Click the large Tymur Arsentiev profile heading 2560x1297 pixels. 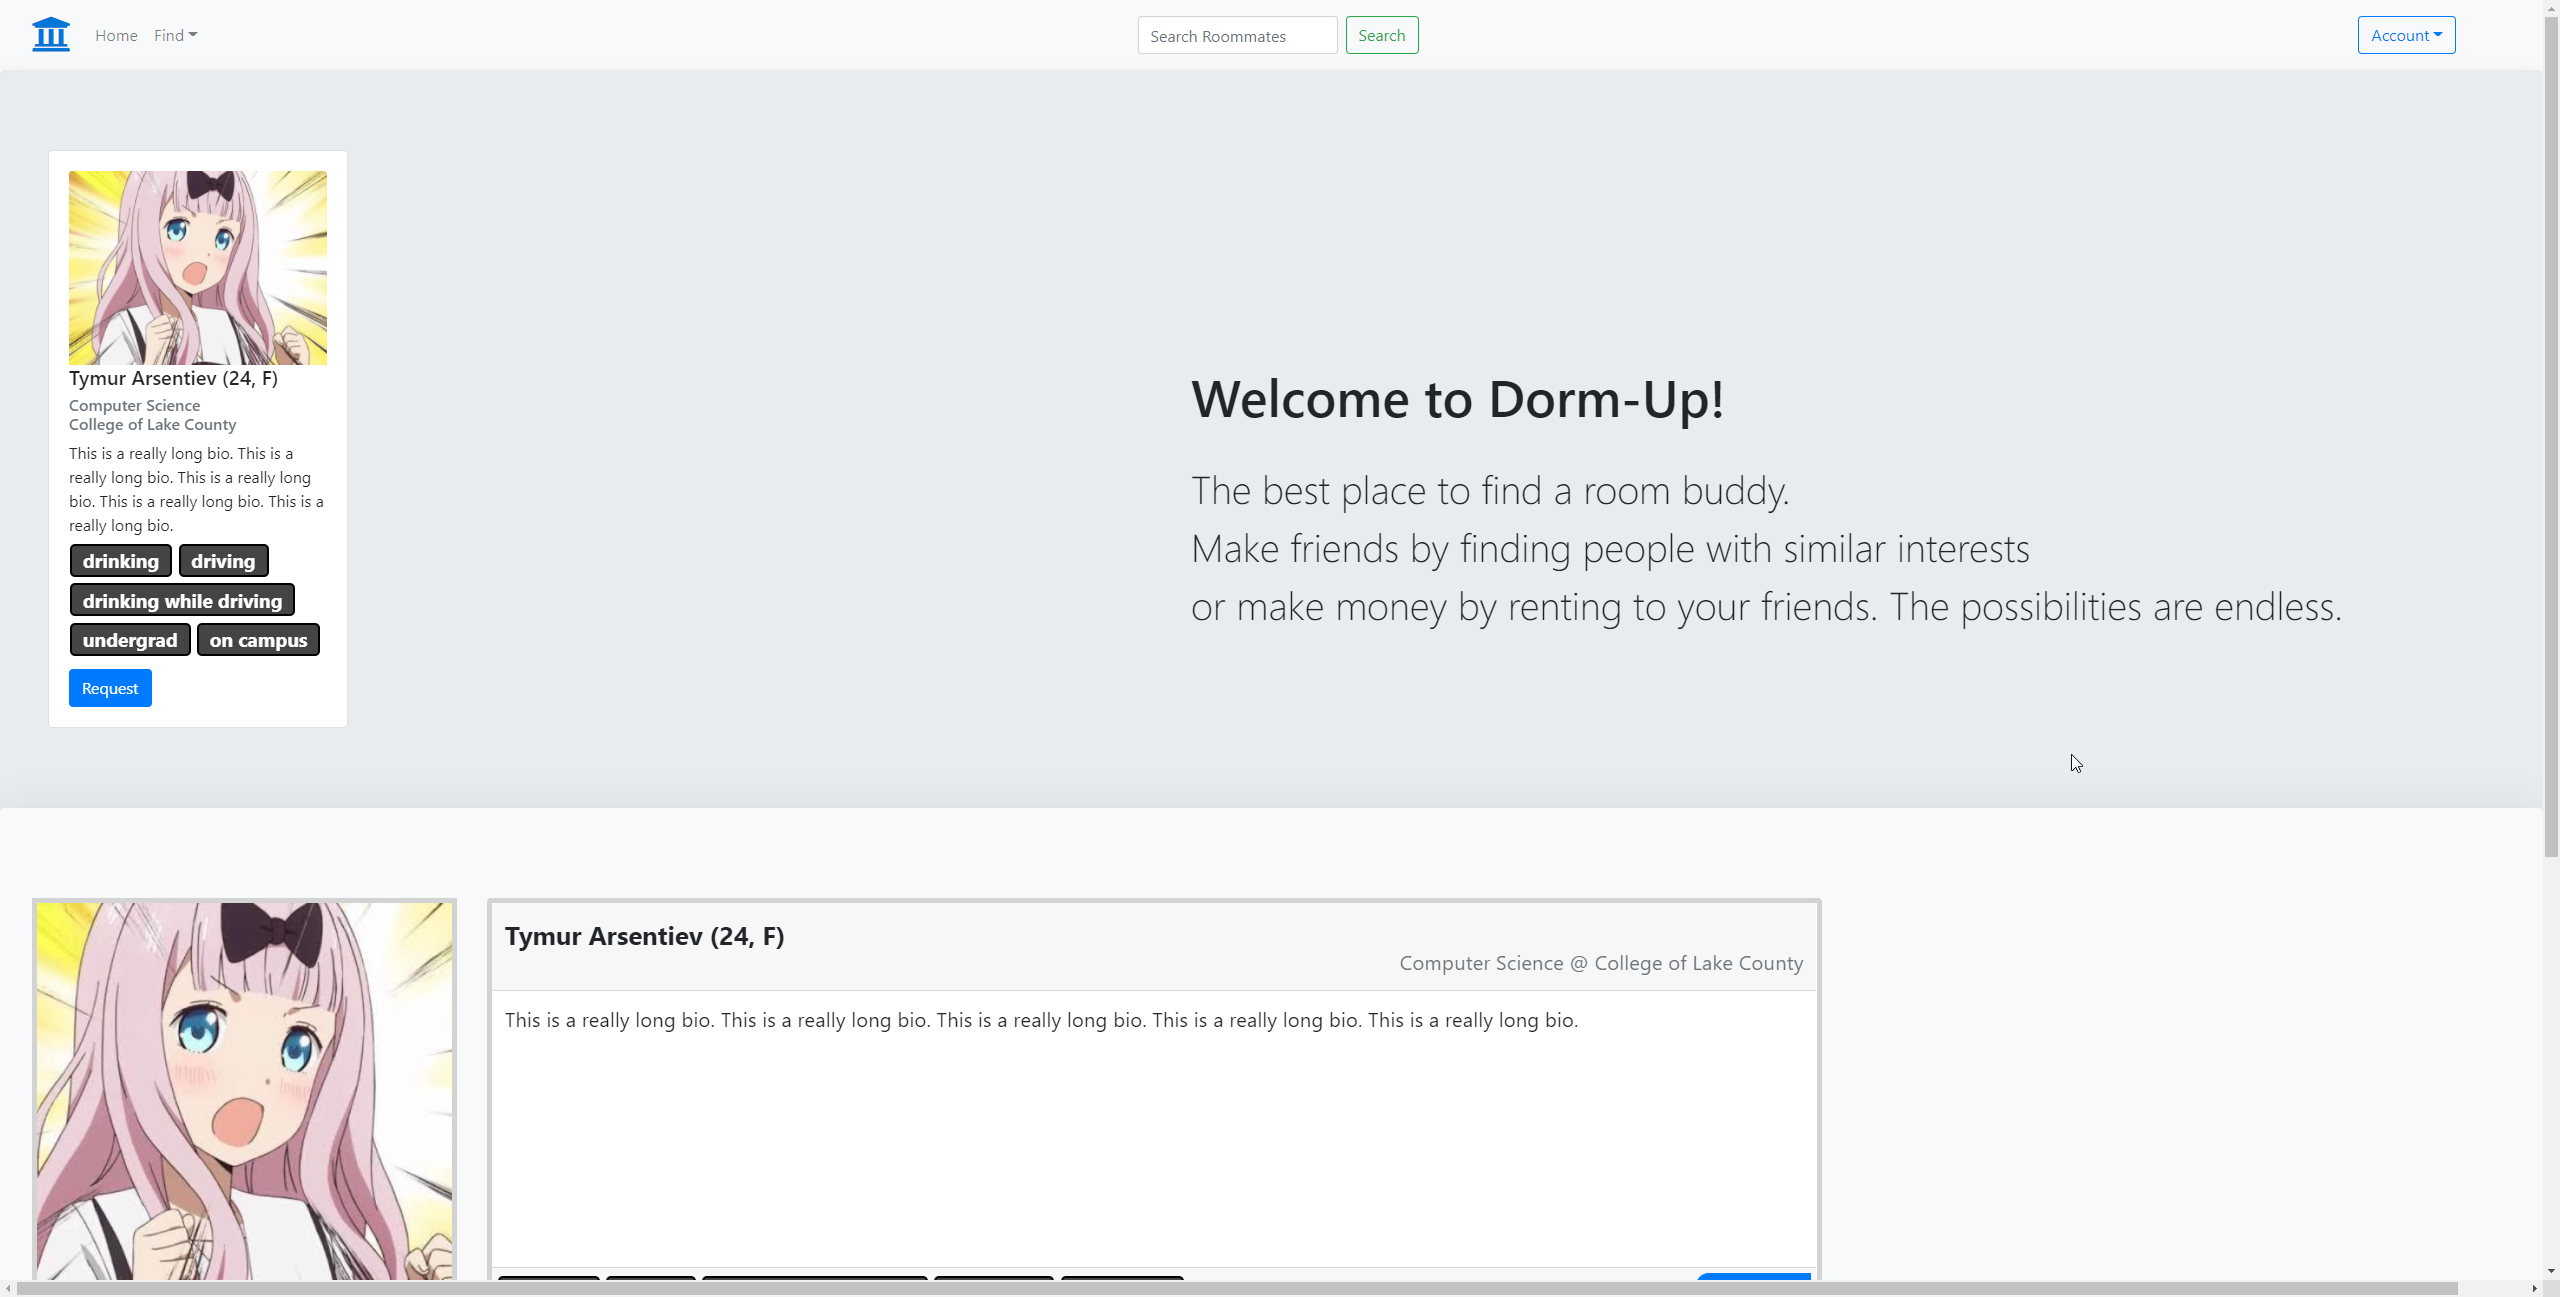[x=644, y=936]
